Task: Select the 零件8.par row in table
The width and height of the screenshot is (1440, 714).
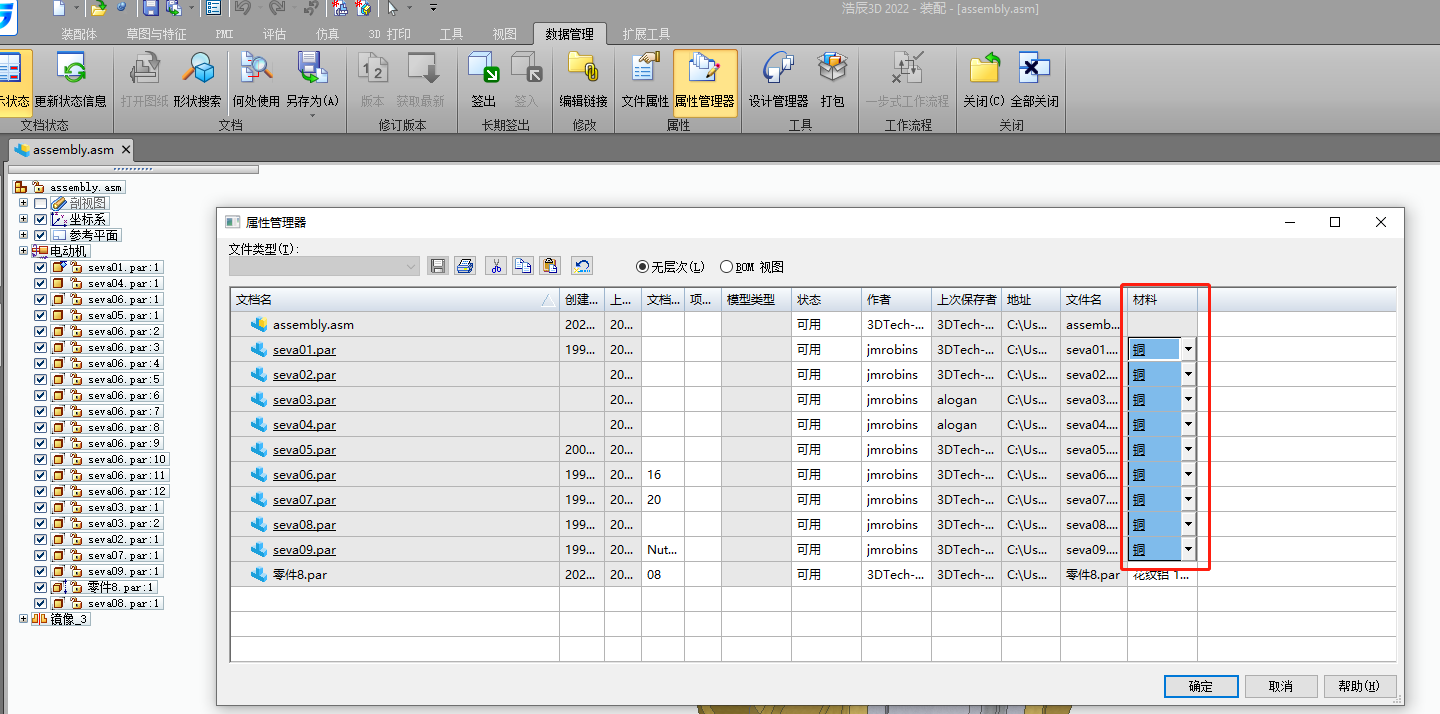Action: coord(813,574)
